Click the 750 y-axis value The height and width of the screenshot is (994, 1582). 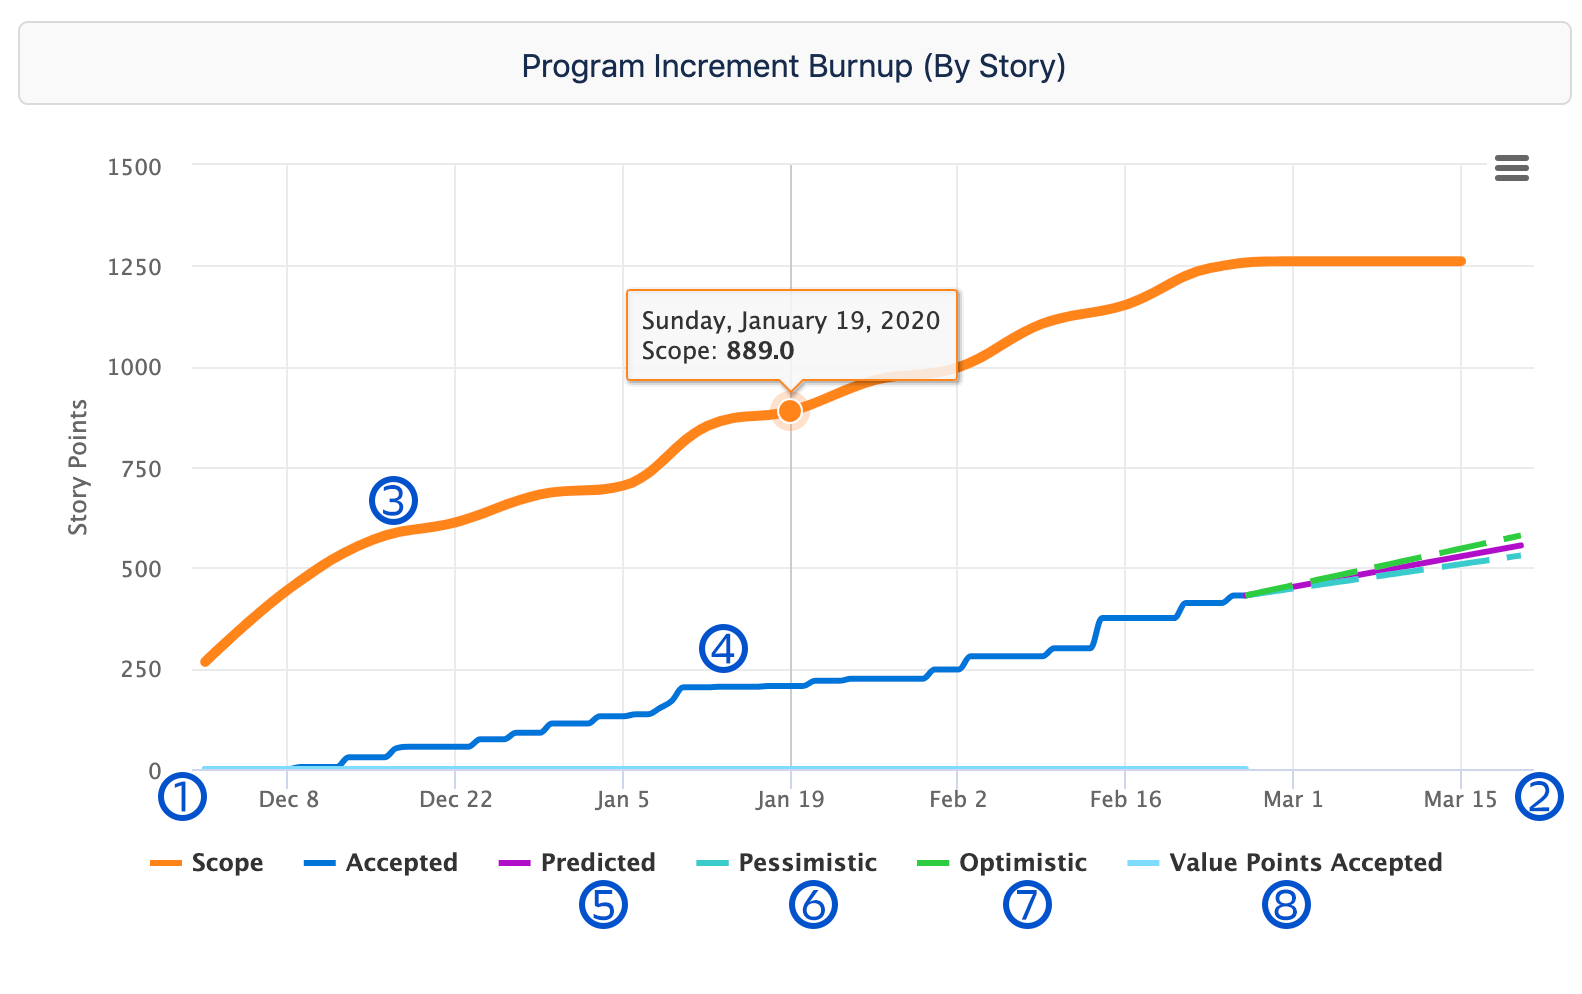click(x=141, y=468)
